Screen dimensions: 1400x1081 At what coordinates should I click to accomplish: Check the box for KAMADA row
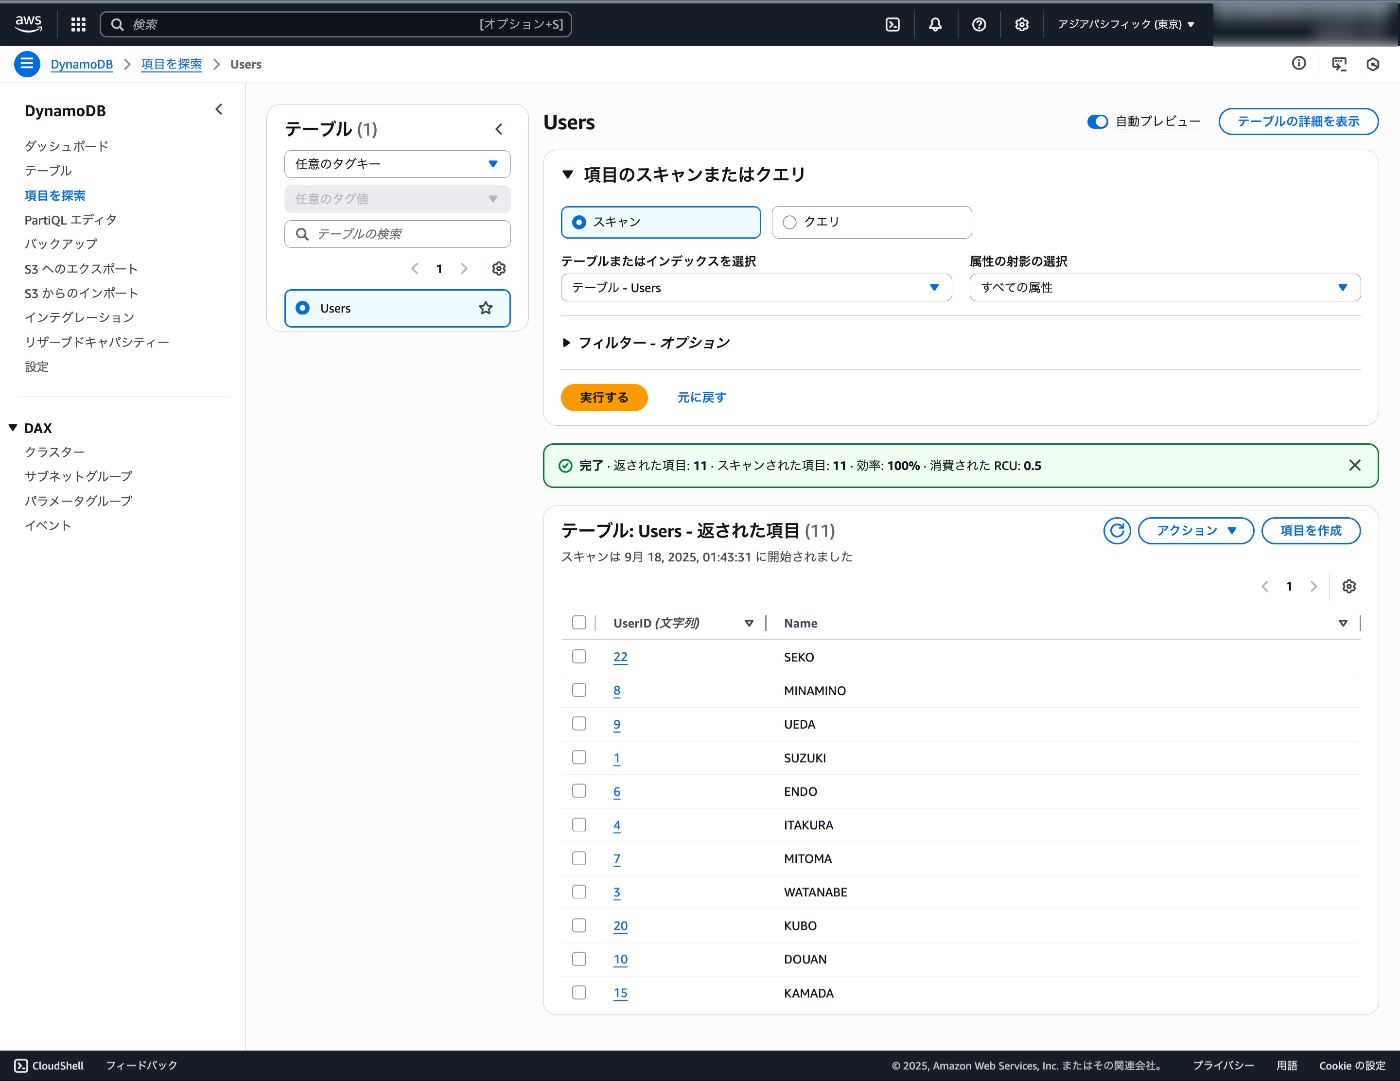pyautogui.click(x=579, y=992)
